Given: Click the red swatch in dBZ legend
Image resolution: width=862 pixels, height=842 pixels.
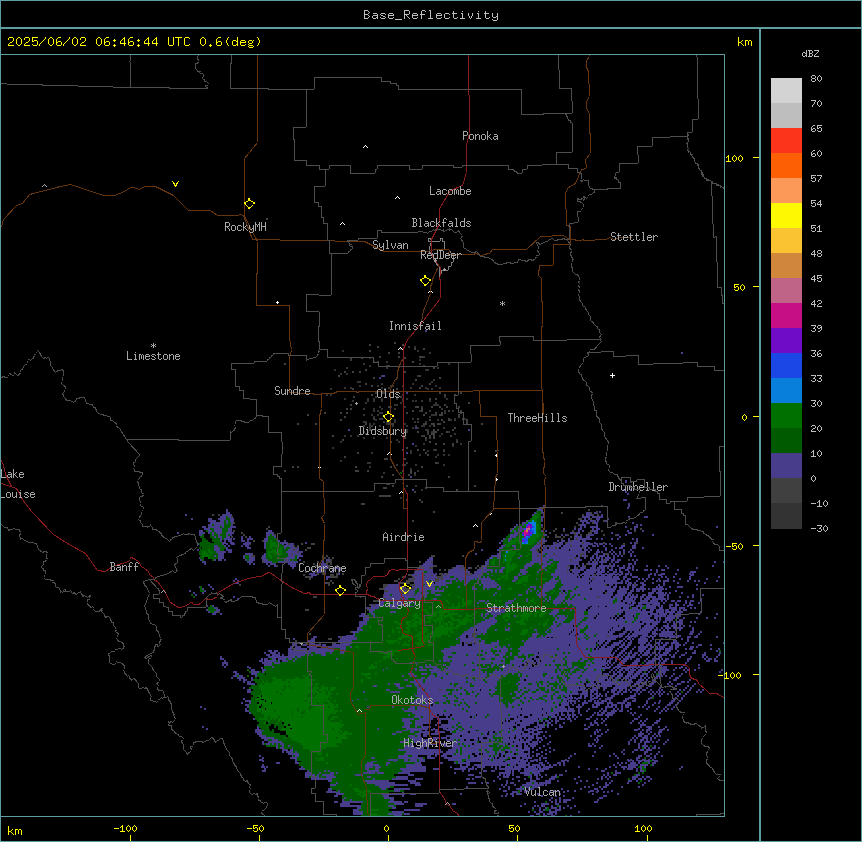Looking at the screenshot, I should coord(786,141).
